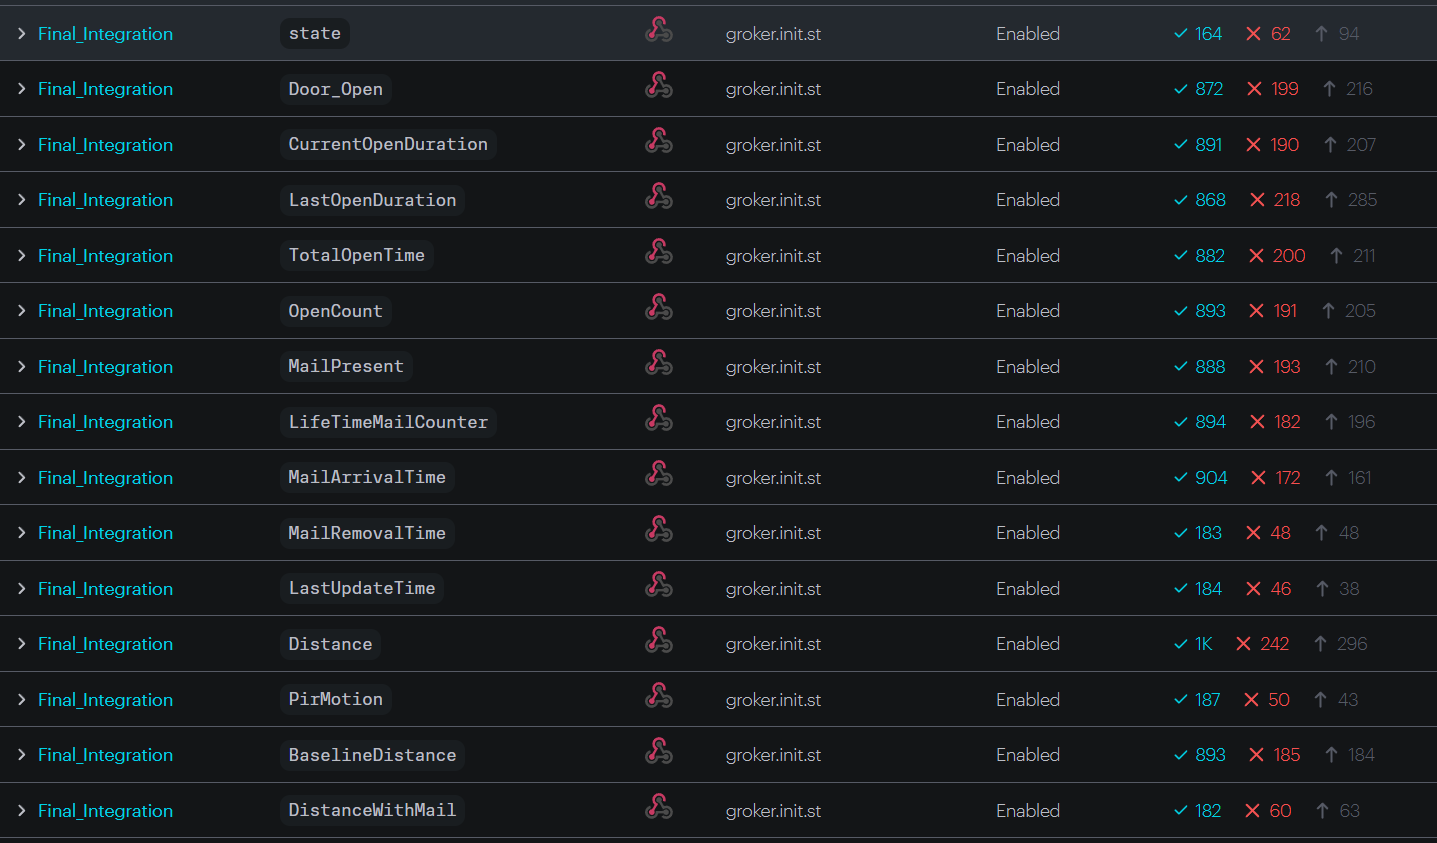Click the checkmark icon beside 904 in MailArrivalTime
The image size is (1437, 843).
coord(1179,477)
